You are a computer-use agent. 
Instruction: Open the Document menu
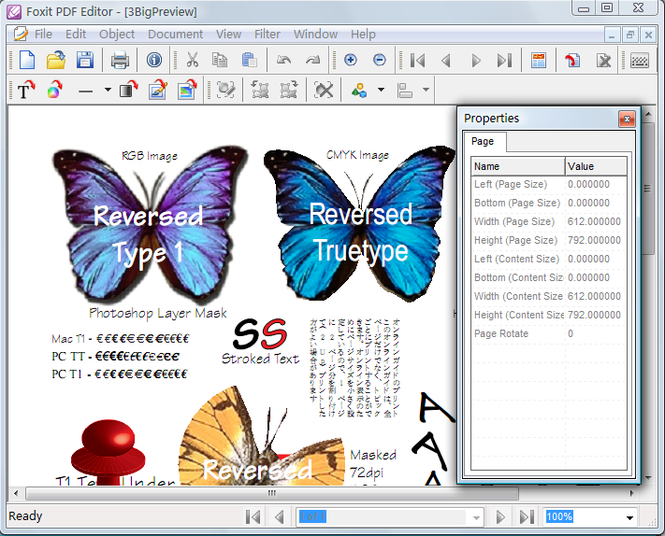pos(175,34)
